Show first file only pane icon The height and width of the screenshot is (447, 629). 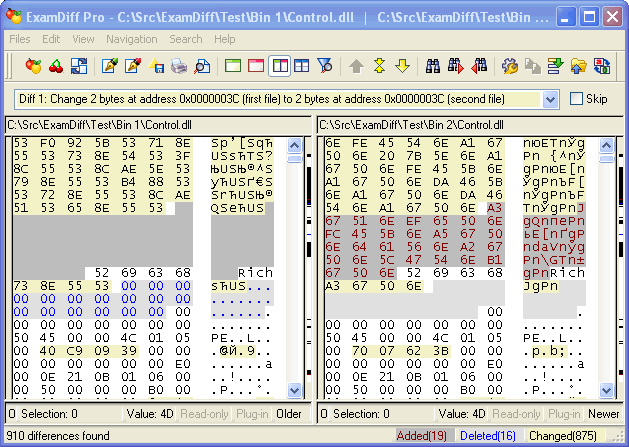(x=233, y=65)
